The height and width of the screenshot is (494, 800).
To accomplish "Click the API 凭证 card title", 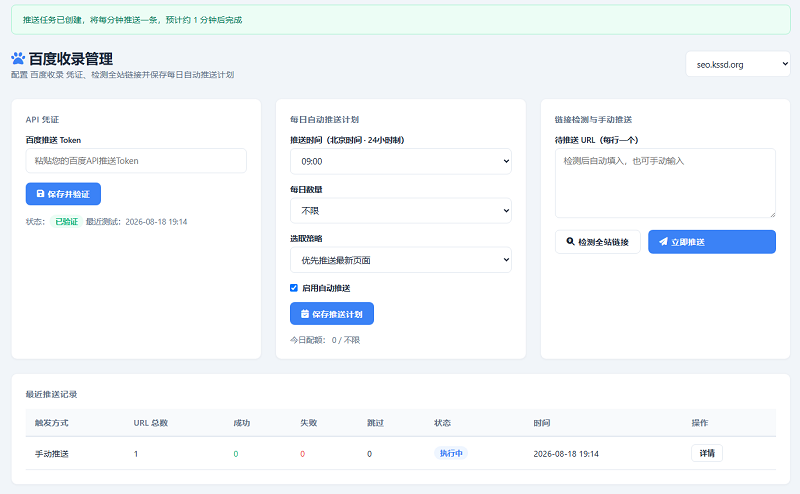I will [x=42, y=119].
